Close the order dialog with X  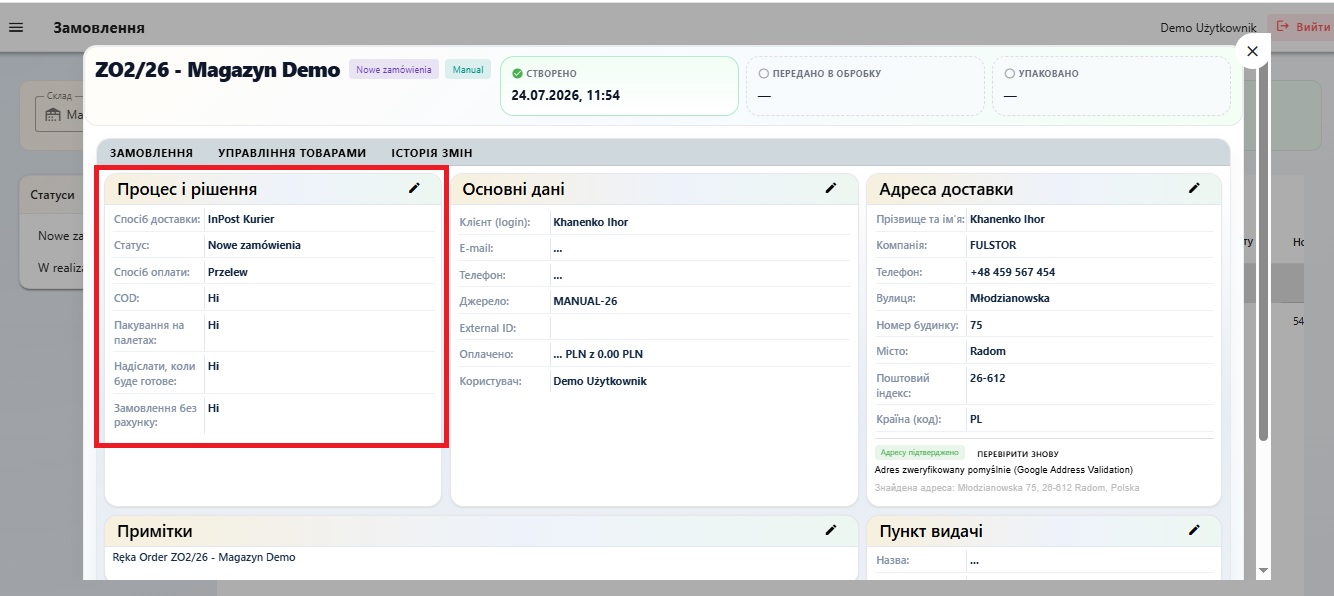coord(1253,51)
